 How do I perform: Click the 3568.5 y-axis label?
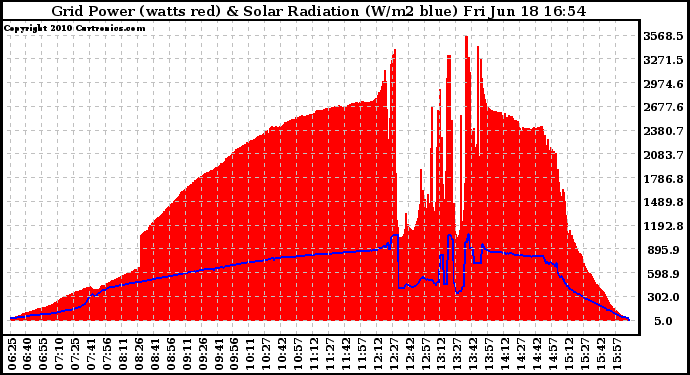point(663,36)
